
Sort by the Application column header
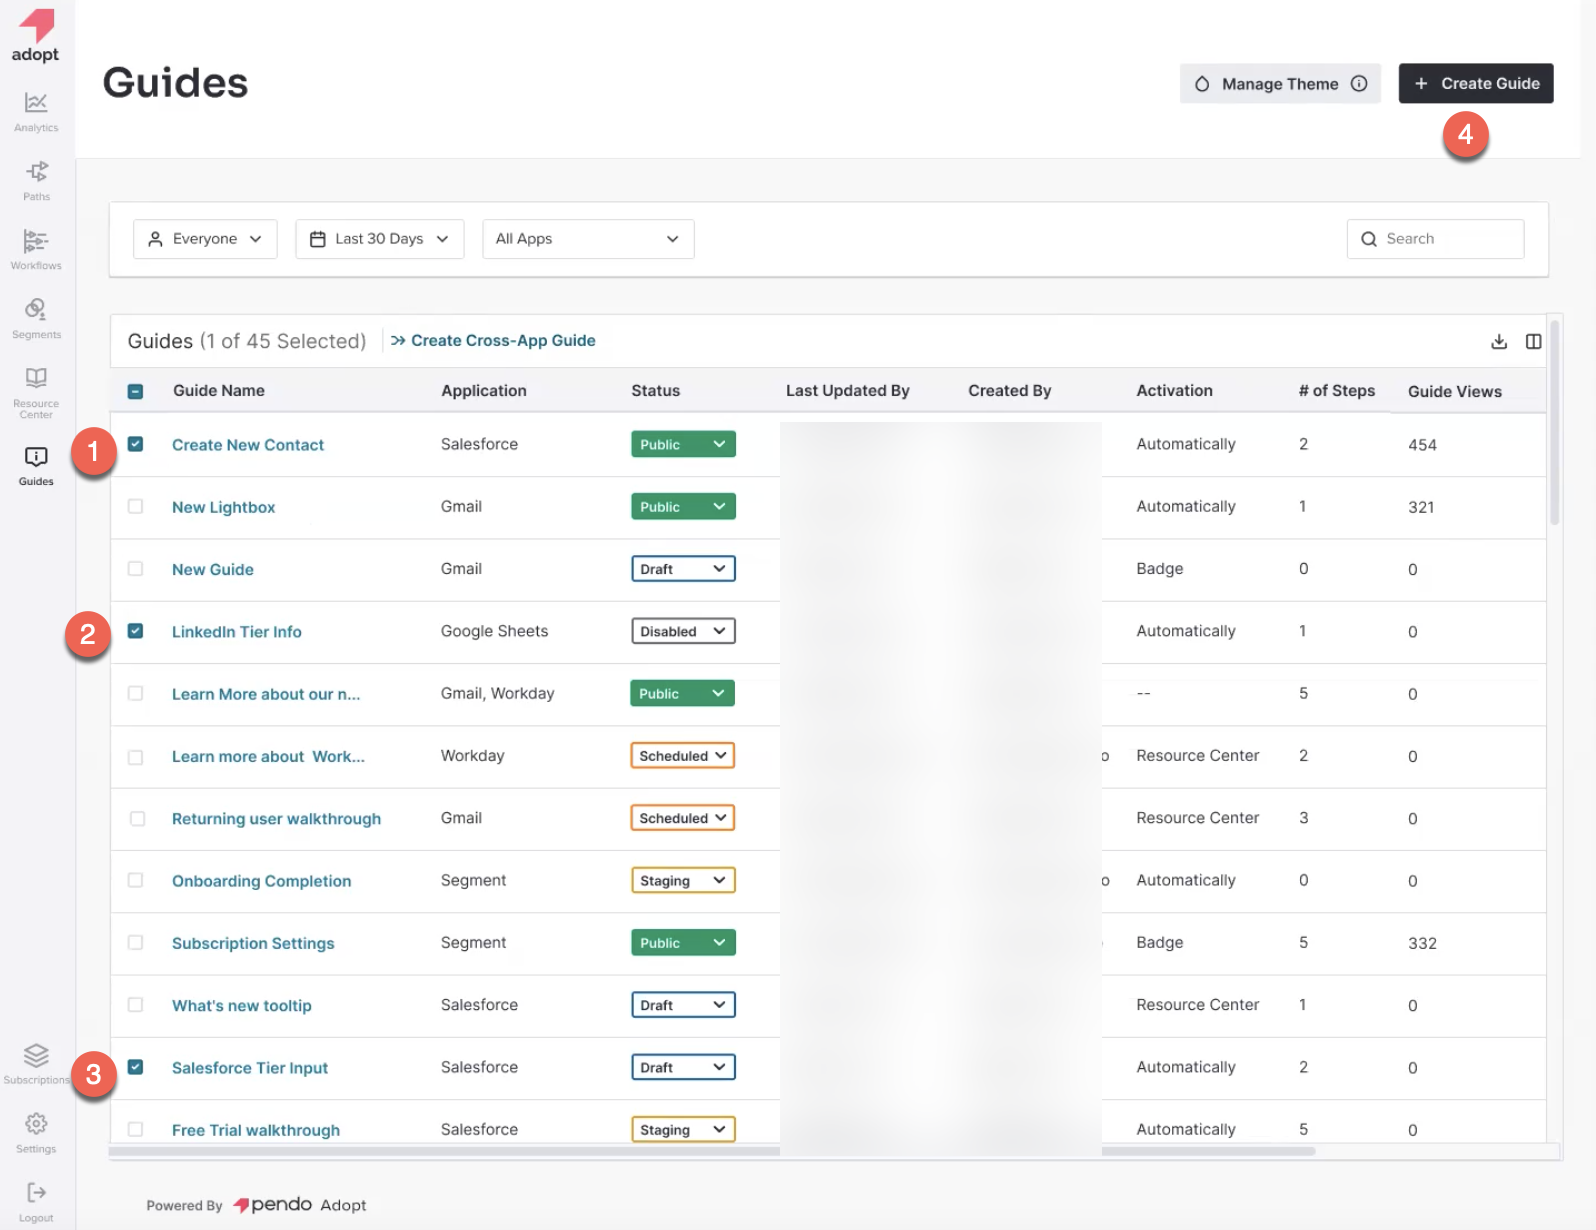click(x=484, y=391)
